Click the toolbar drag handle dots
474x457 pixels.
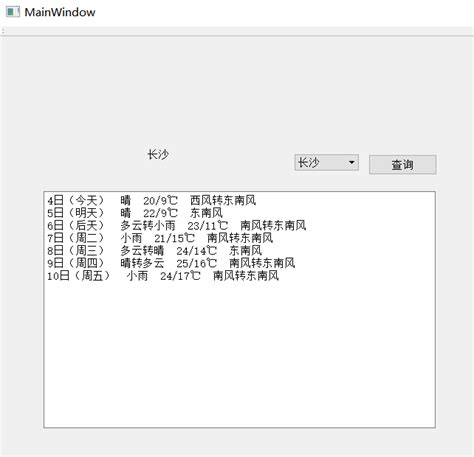tap(3, 31)
